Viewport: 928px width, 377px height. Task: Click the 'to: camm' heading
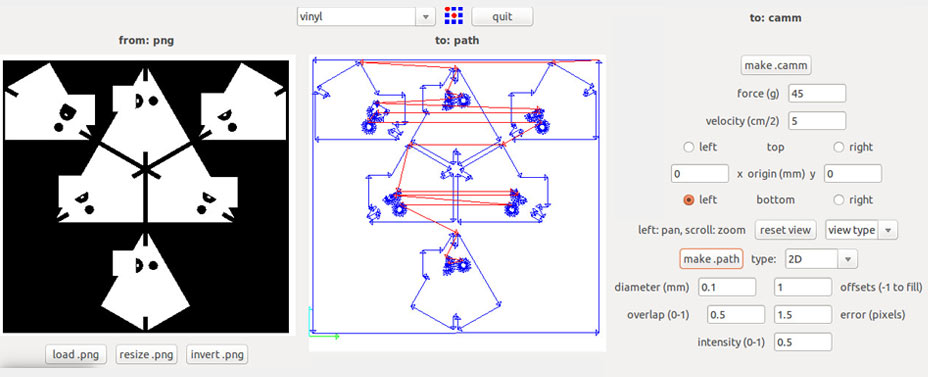coord(775,18)
